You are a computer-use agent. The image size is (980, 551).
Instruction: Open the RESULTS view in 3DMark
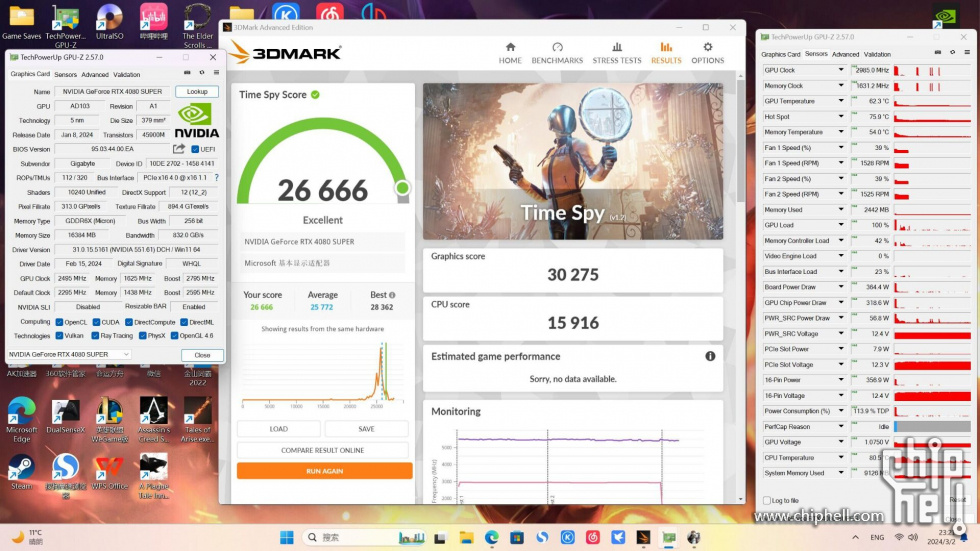coord(666,53)
